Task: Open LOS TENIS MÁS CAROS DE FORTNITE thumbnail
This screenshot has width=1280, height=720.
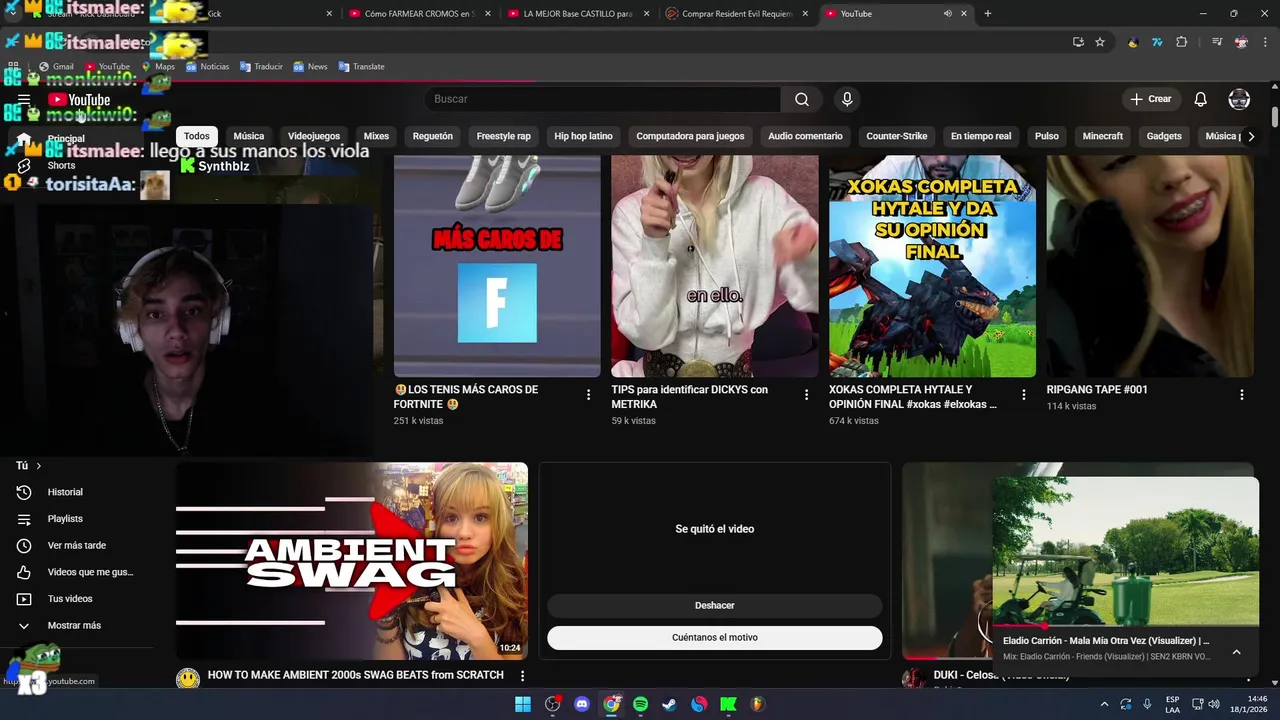Action: coord(497,266)
